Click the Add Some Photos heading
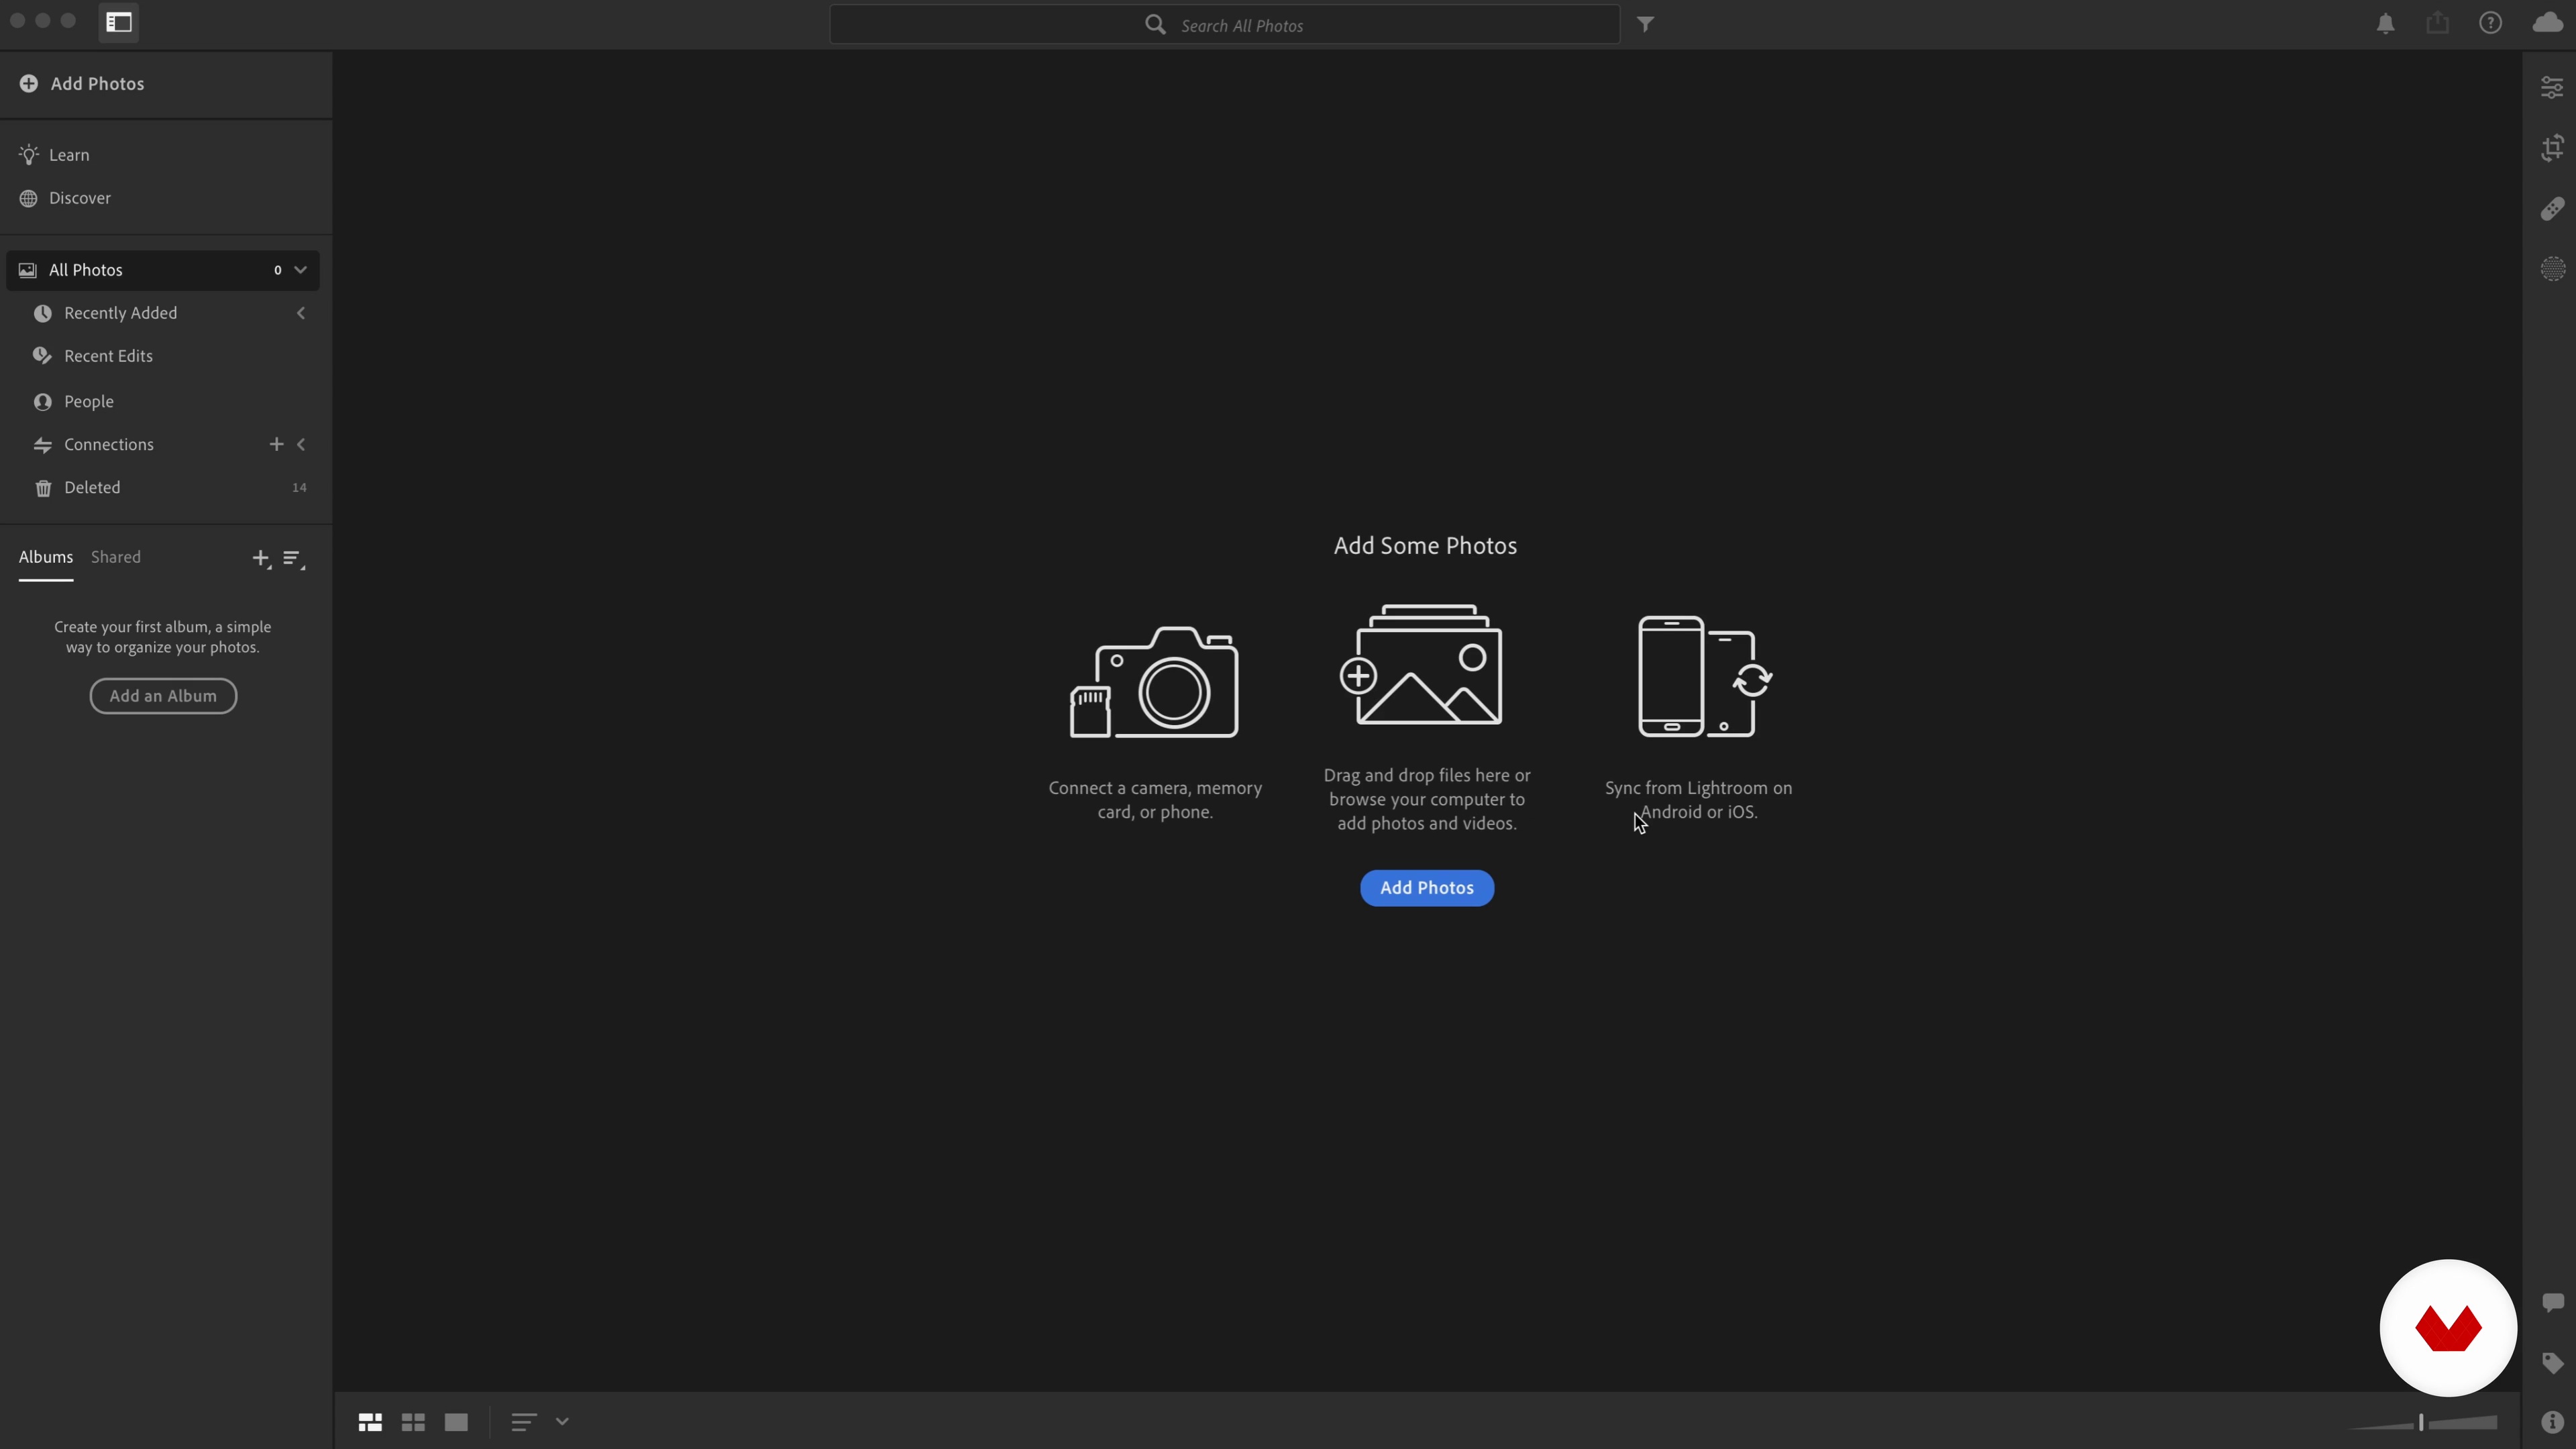The height and width of the screenshot is (1449, 2576). pos(1425,546)
